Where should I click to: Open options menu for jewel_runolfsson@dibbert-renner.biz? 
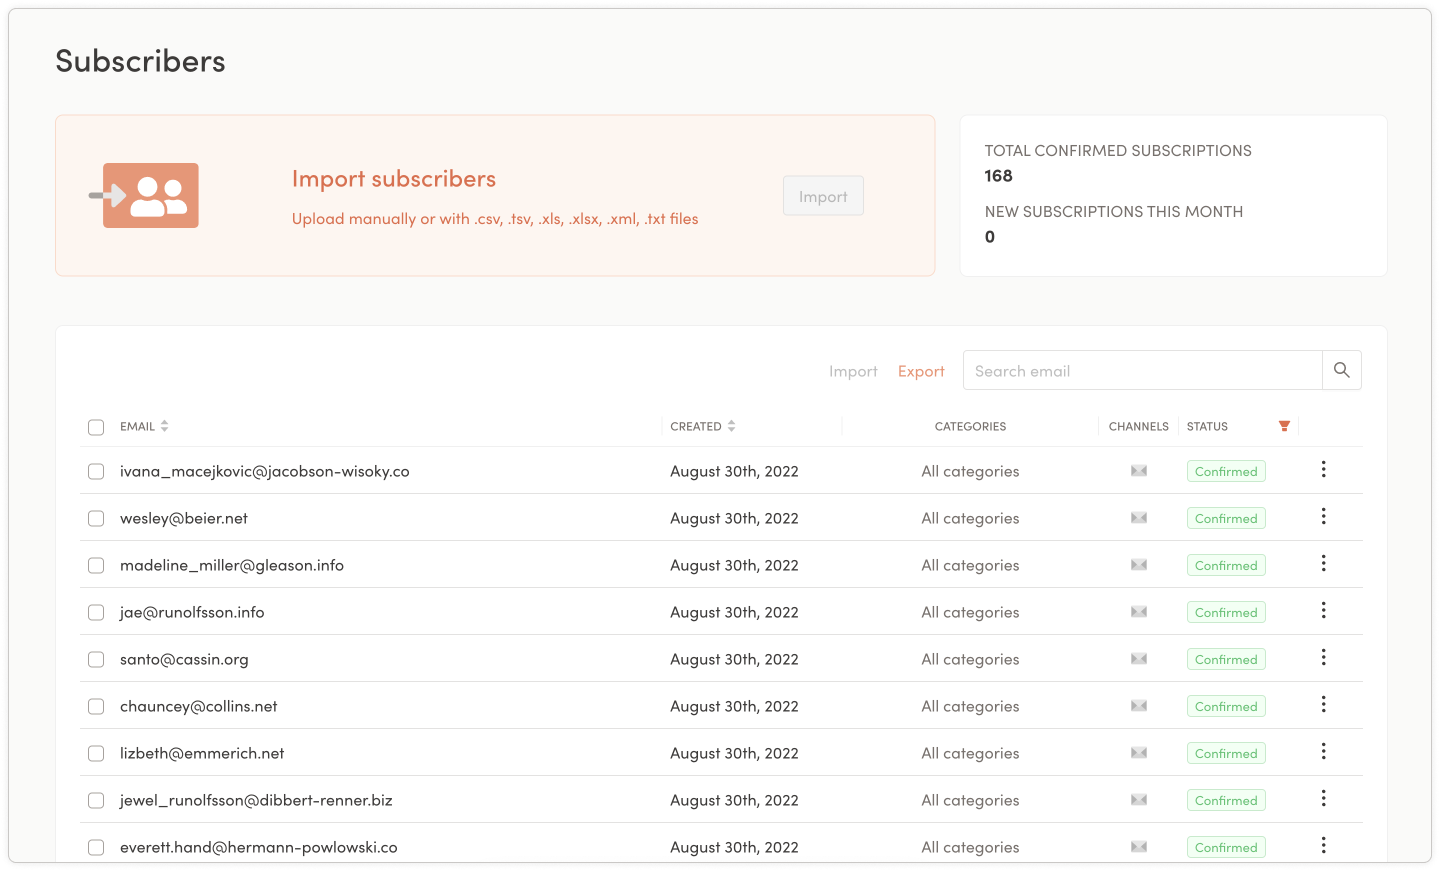pos(1323,798)
